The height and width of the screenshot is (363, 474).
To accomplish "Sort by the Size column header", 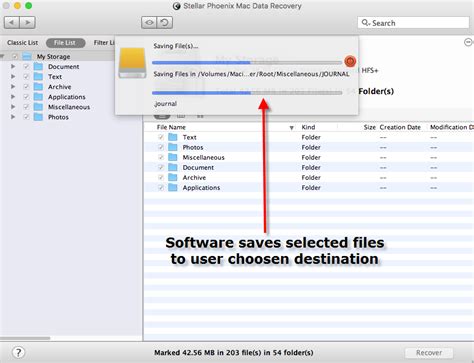I will coord(370,127).
